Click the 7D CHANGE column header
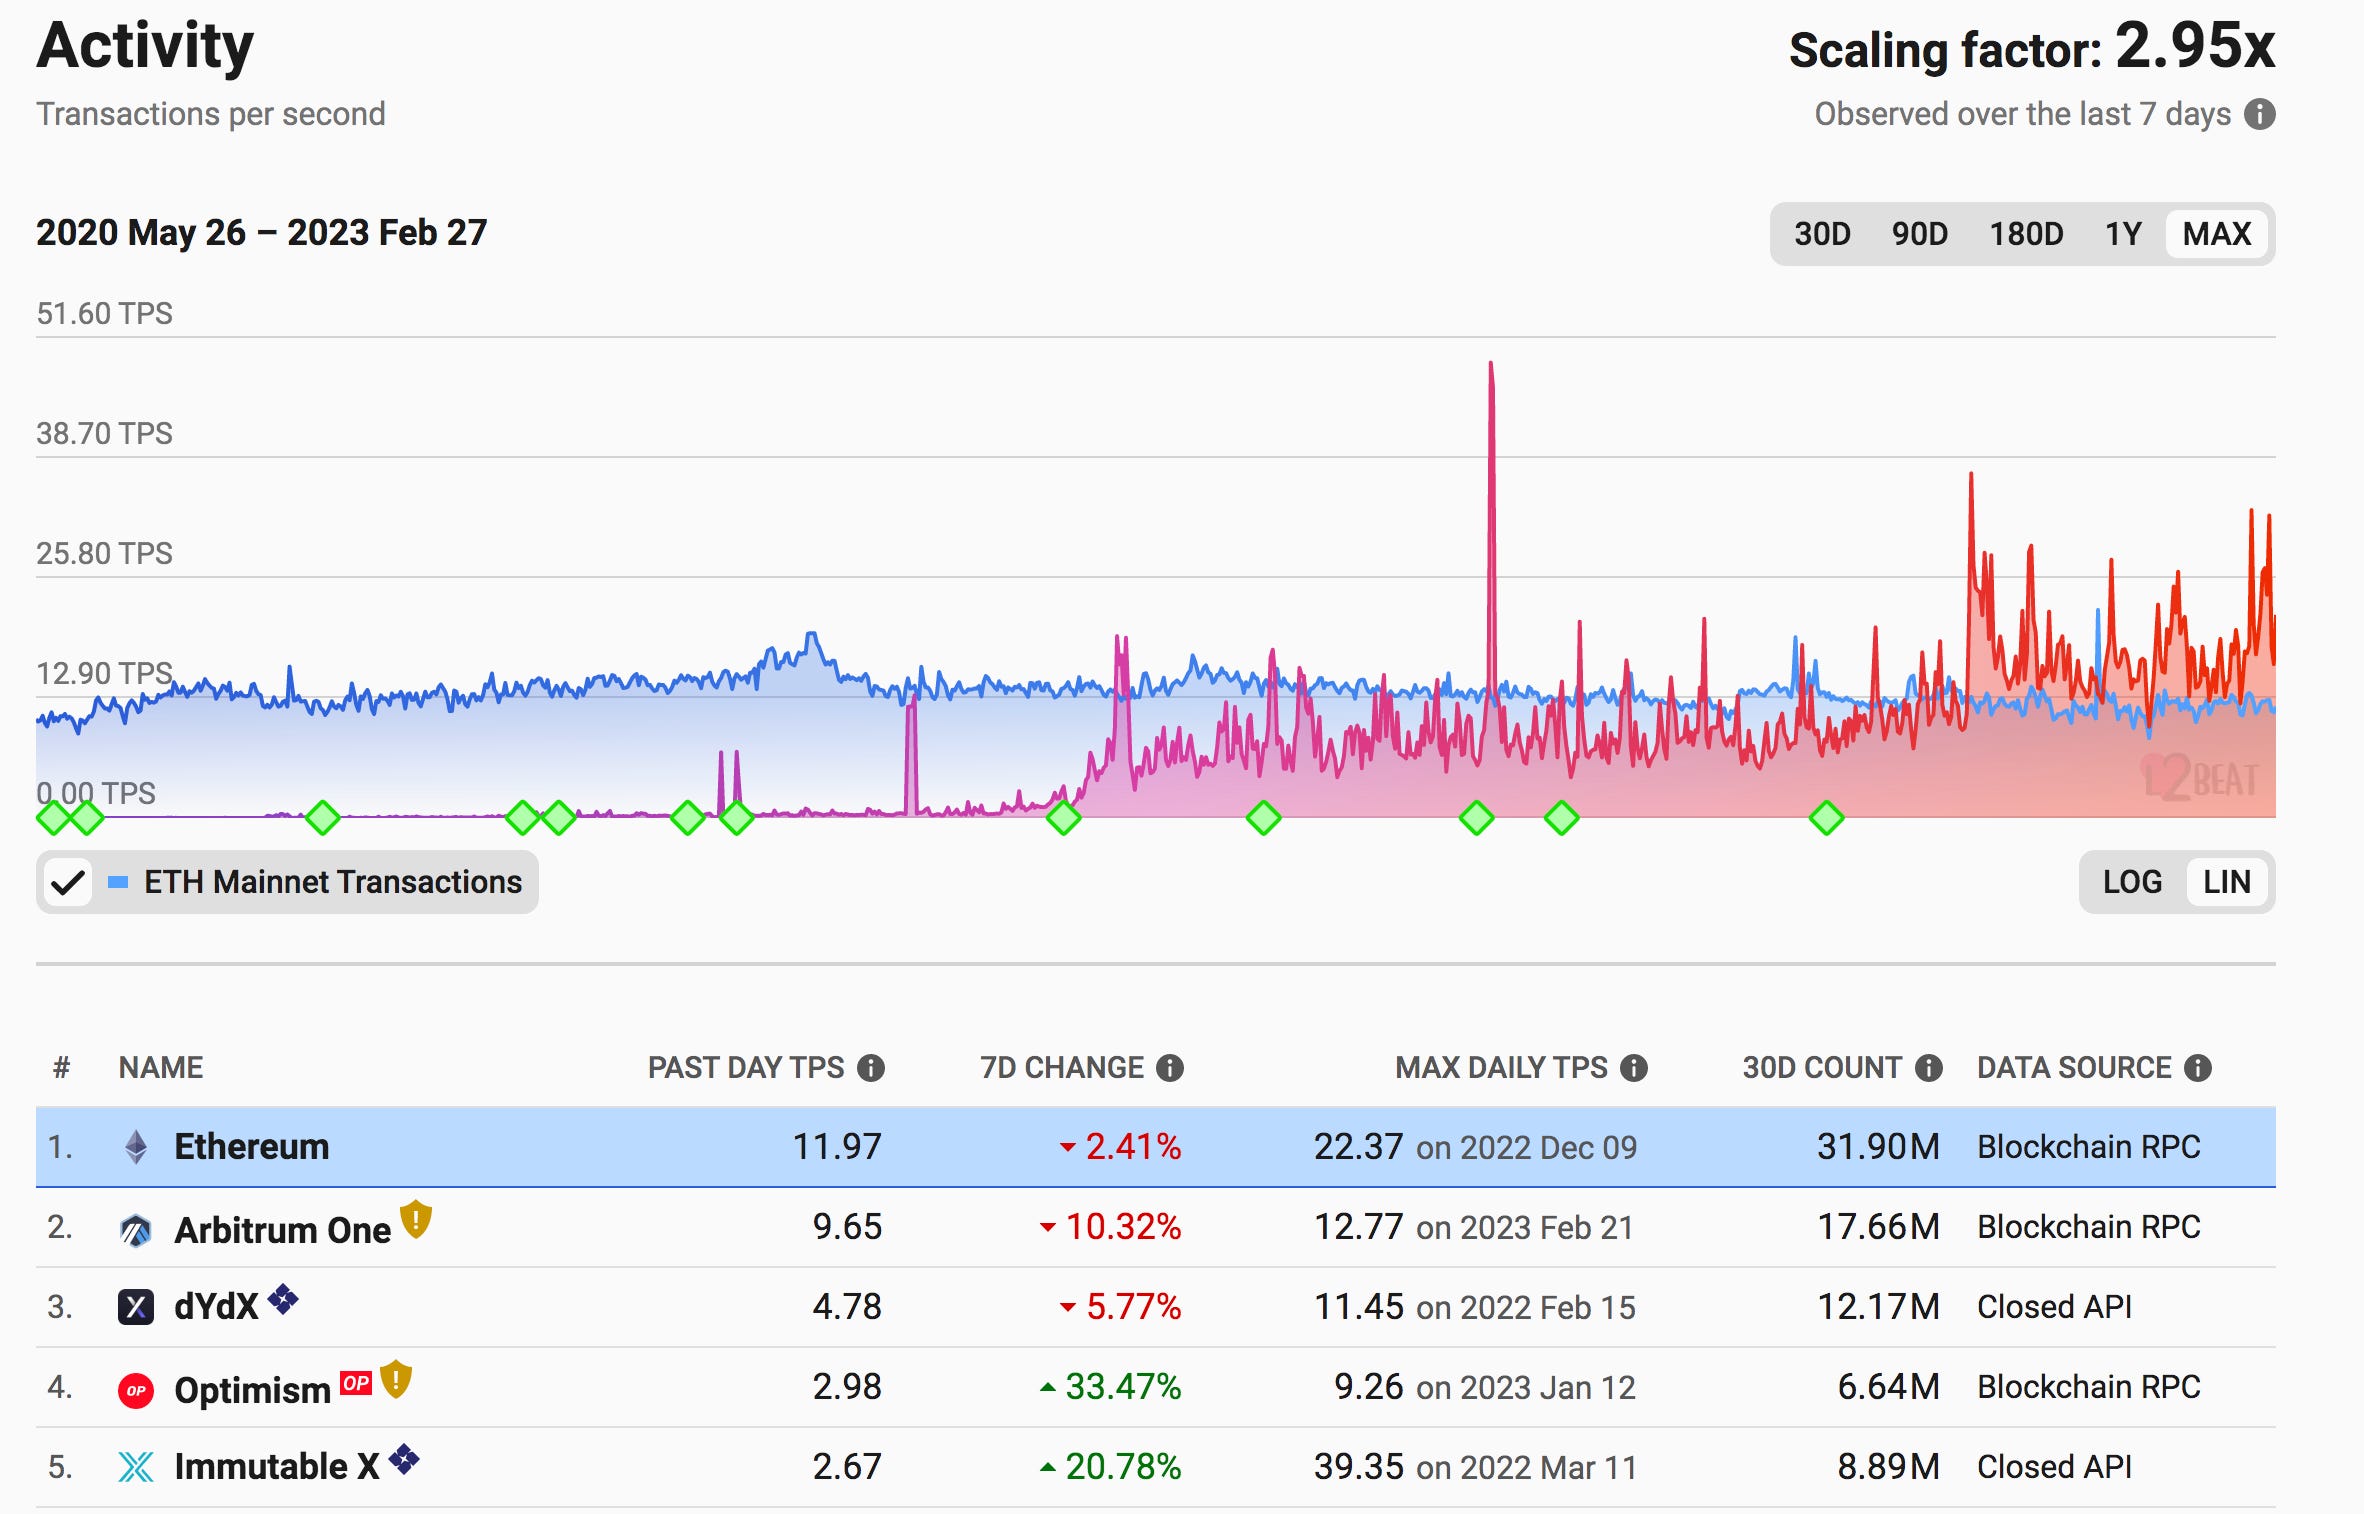This screenshot has height=1514, width=2364. click(1062, 1068)
